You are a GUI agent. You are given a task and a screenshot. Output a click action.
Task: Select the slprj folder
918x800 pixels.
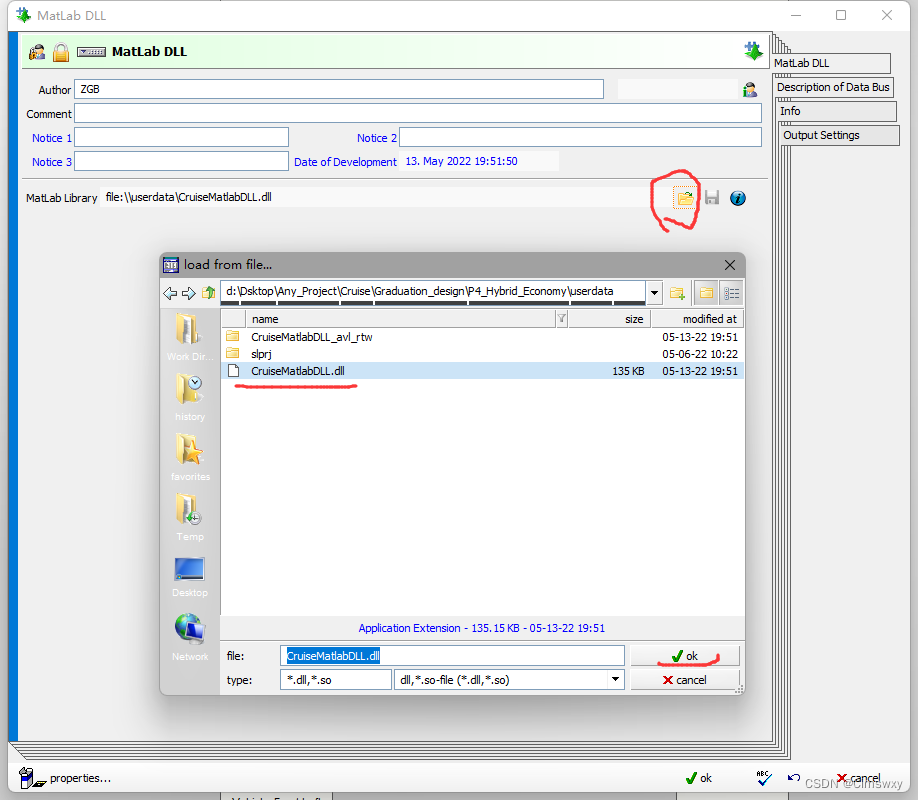(x=482, y=354)
